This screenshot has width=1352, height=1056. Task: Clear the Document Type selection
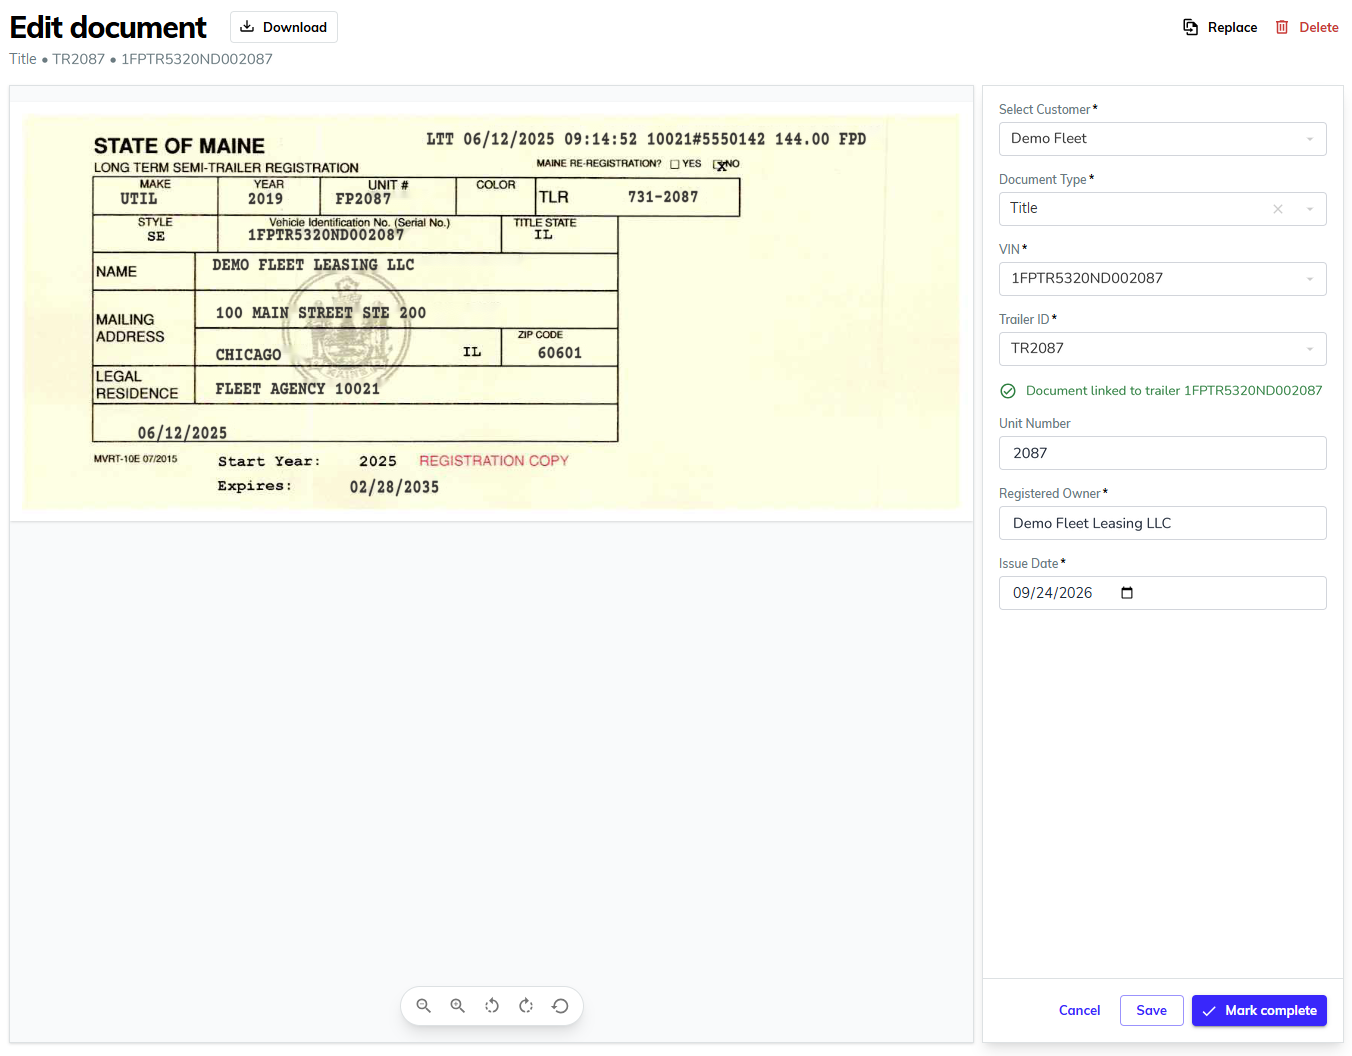point(1278,209)
